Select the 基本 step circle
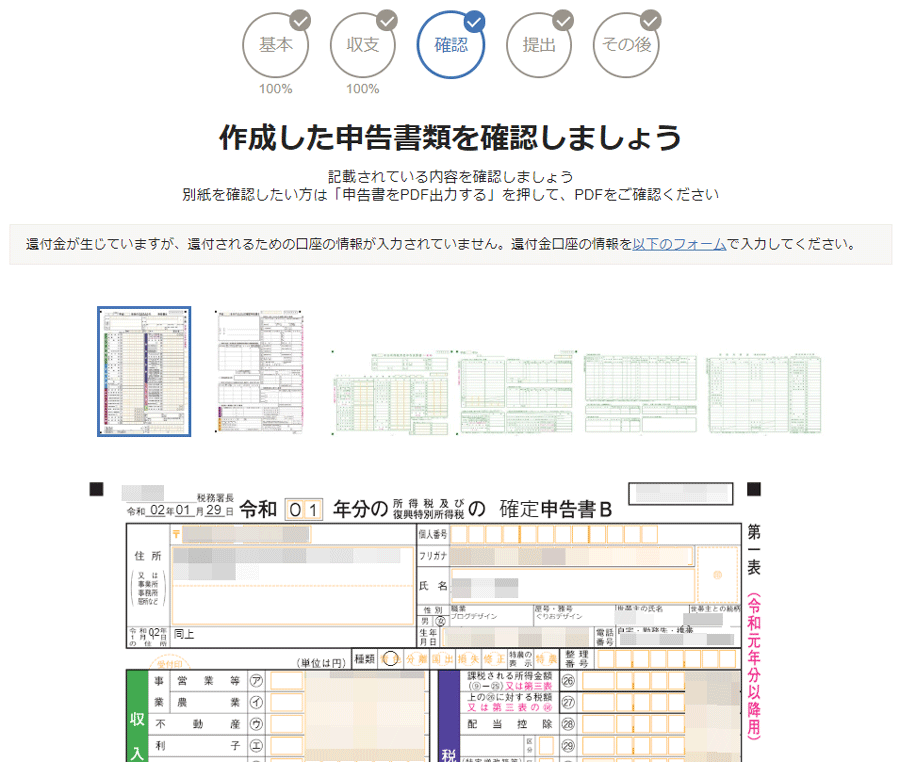900x762 pixels. tap(276, 45)
